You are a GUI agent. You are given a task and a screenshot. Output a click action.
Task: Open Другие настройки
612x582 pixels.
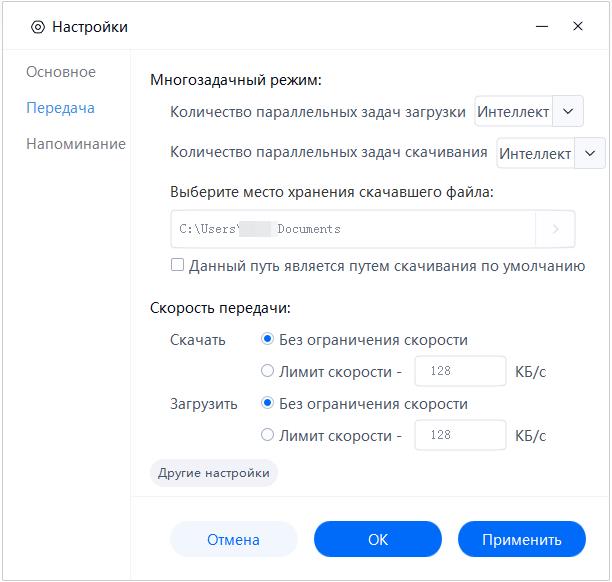pyautogui.click(x=214, y=473)
